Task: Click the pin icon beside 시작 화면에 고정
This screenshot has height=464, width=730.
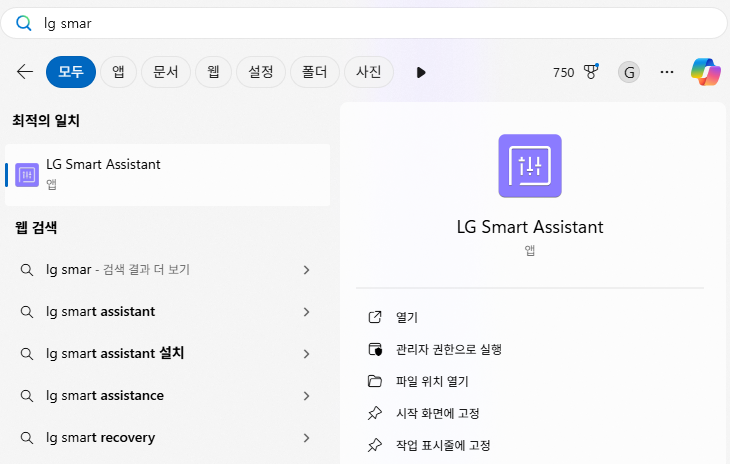Action: [x=375, y=413]
